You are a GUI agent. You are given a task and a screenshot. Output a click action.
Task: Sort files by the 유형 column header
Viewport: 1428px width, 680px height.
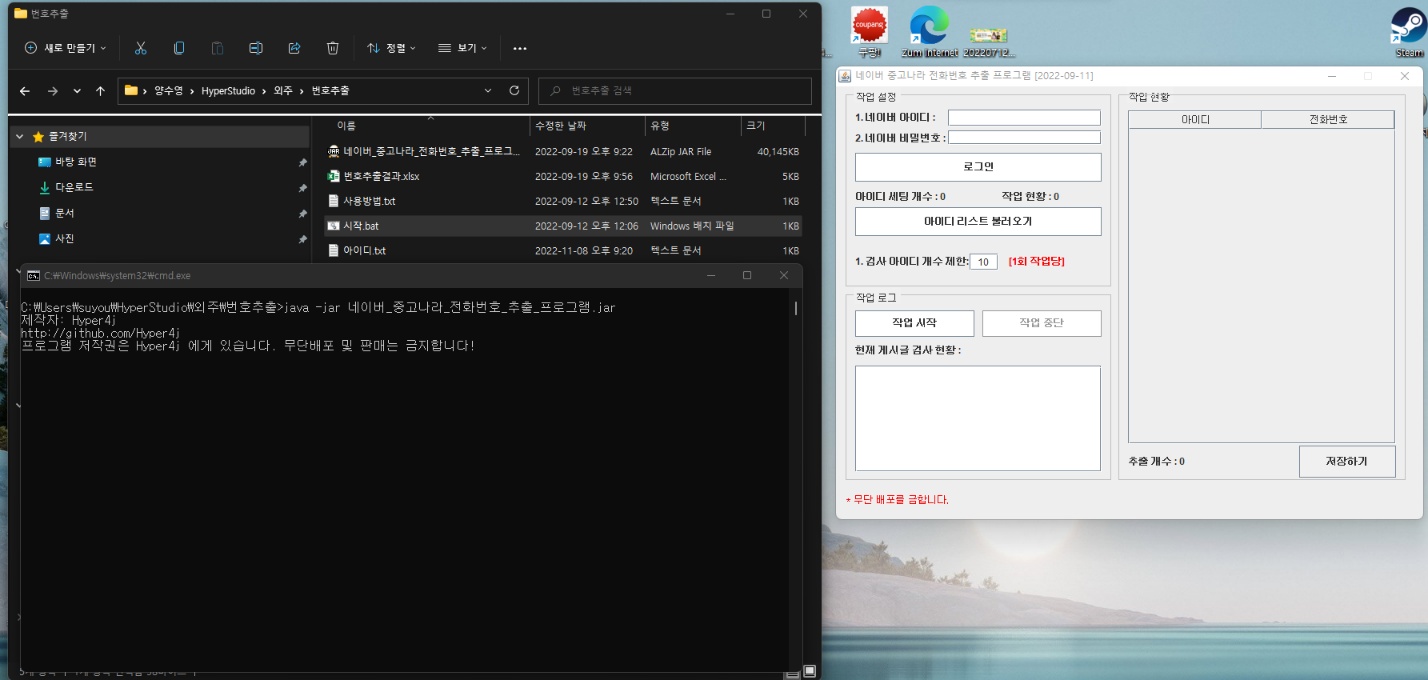tap(692, 126)
